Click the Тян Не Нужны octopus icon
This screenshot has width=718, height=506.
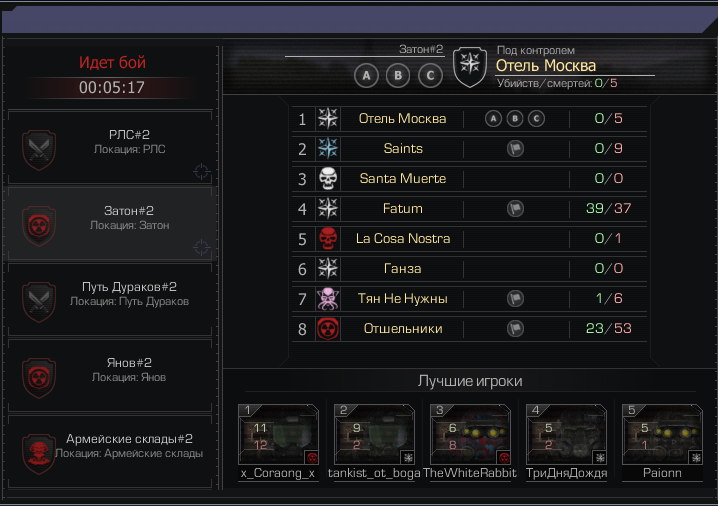328,299
